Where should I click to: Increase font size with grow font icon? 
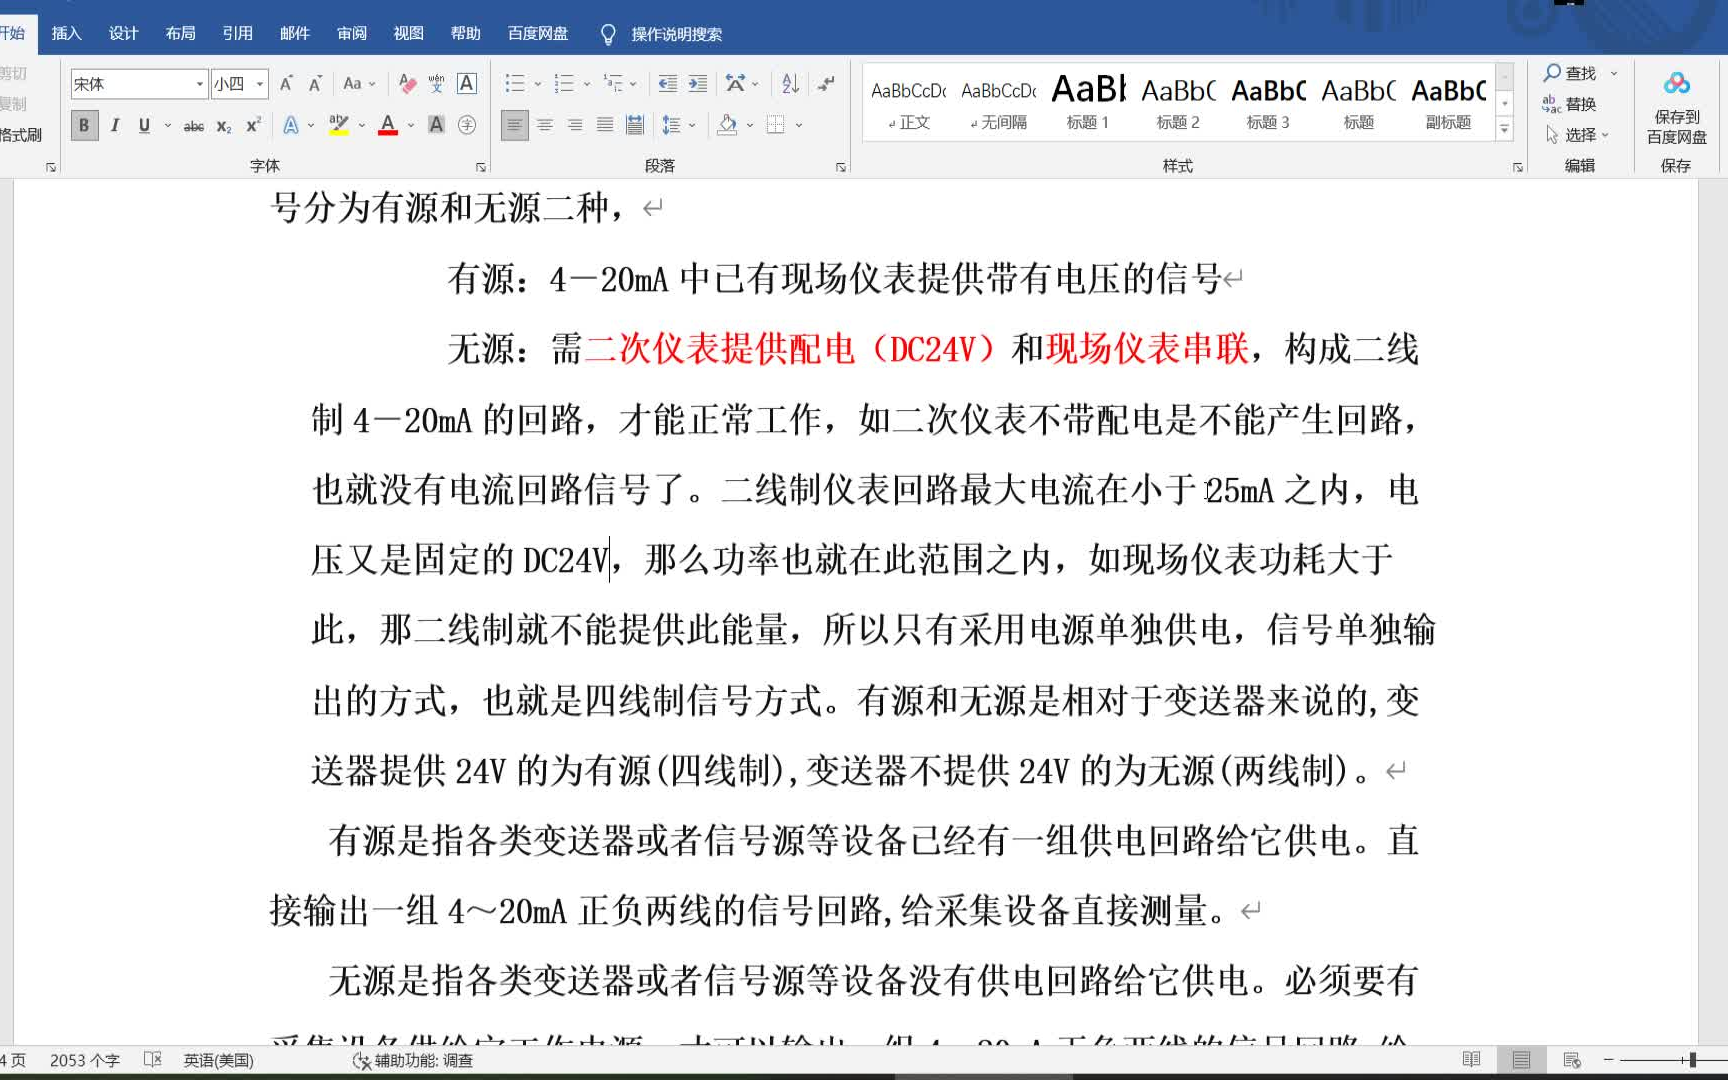[286, 84]
